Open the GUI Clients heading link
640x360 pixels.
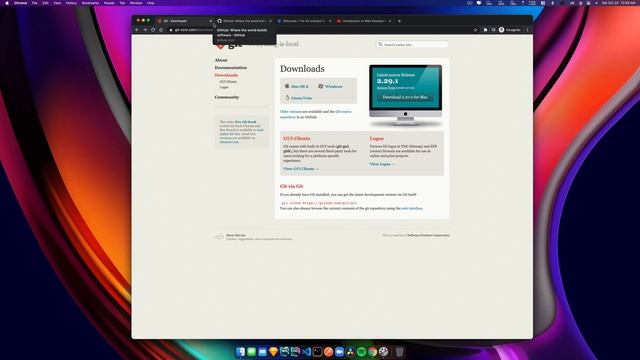pyautogui.click(x=297, y=138)
